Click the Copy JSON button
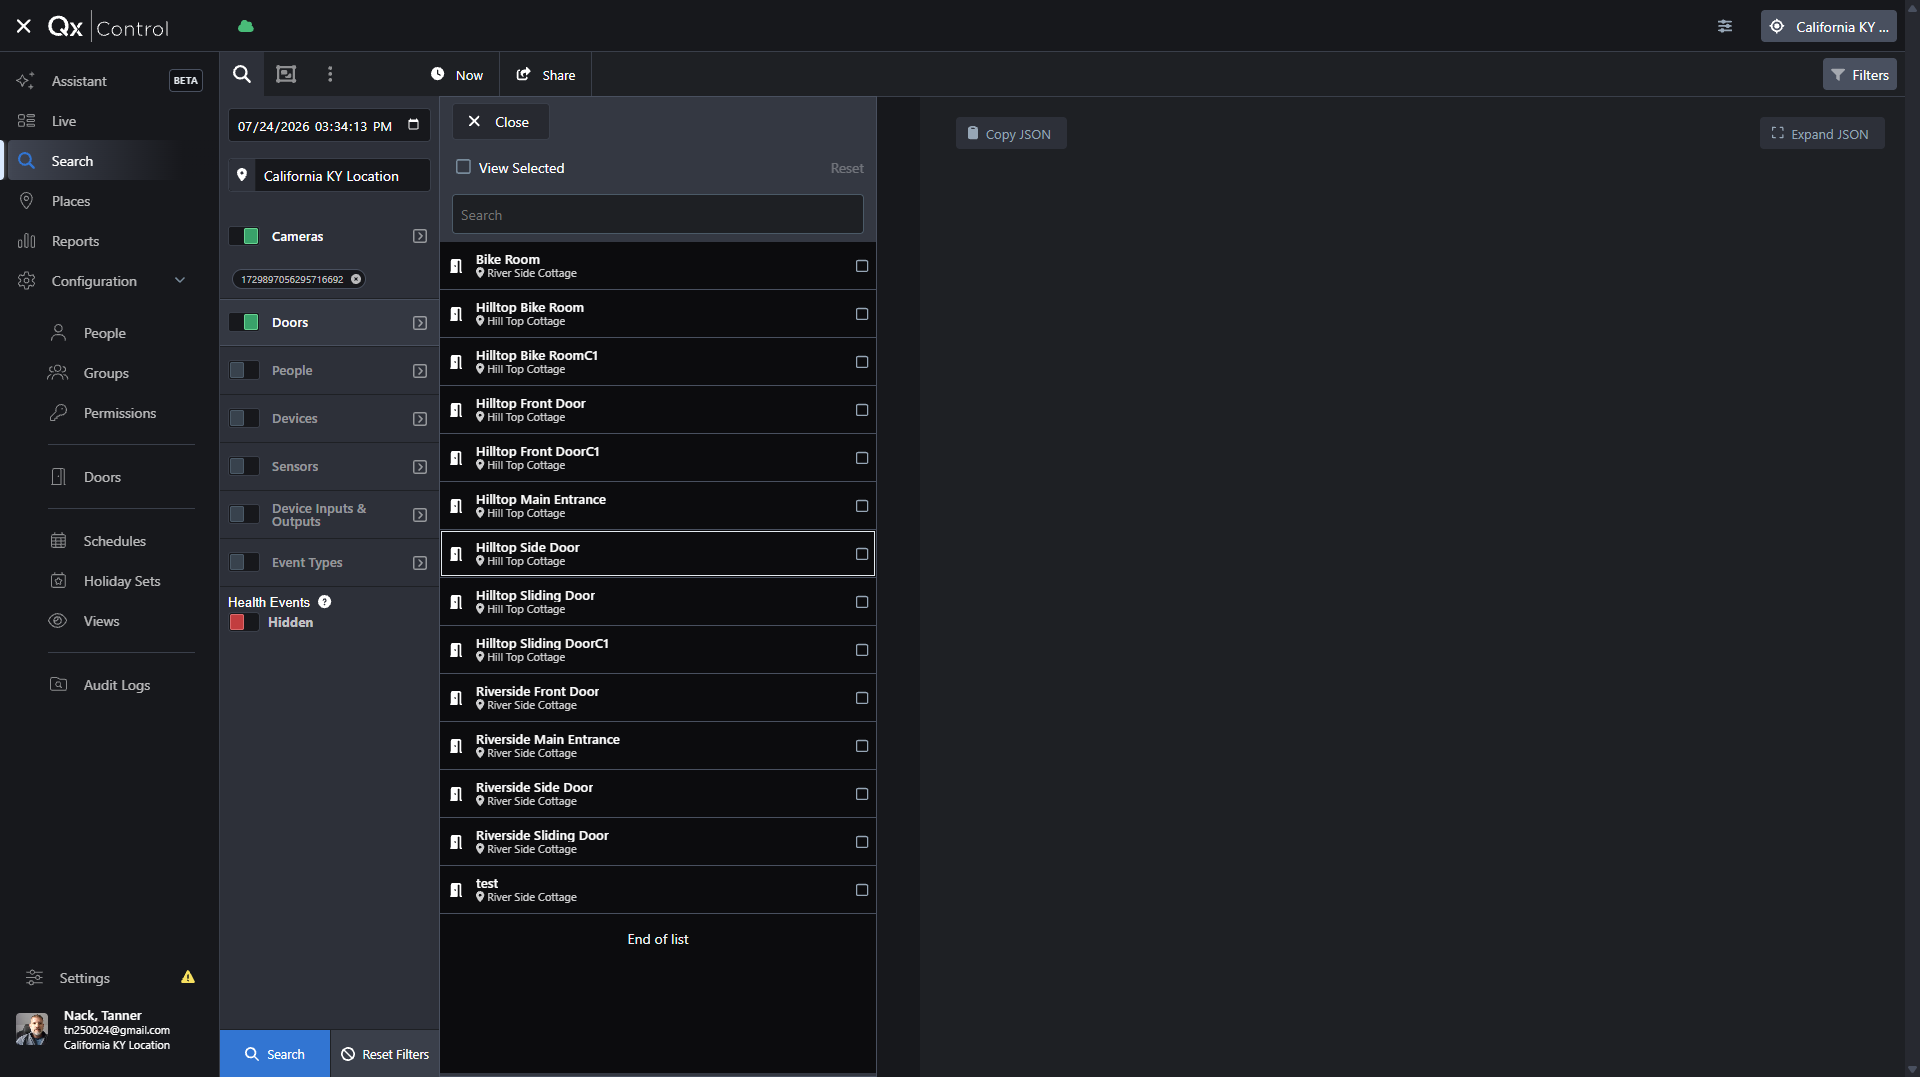The height and width of the screenshot is (1077, 1920). pyautogui.click(x=1011, y=134)
